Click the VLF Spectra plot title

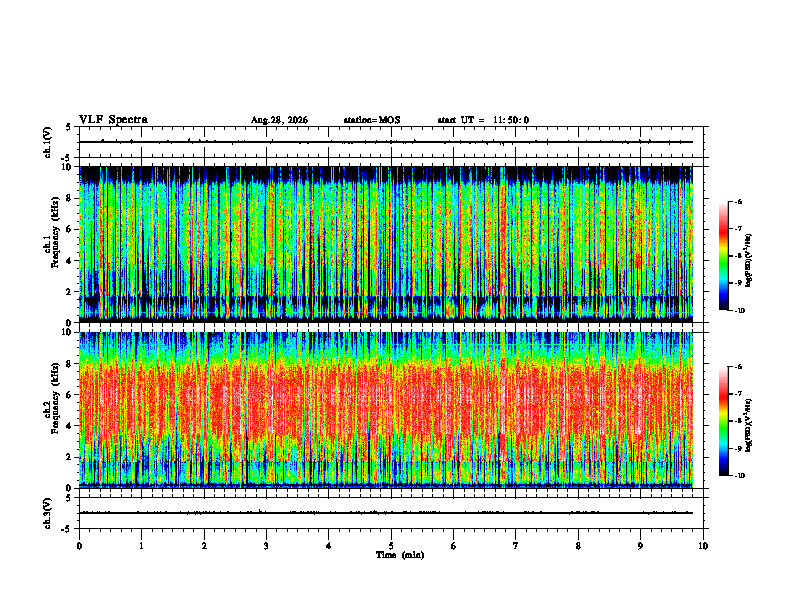[113, 120]
